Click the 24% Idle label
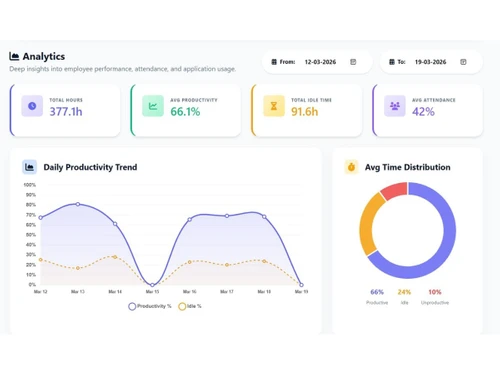 tap(404, 292)
